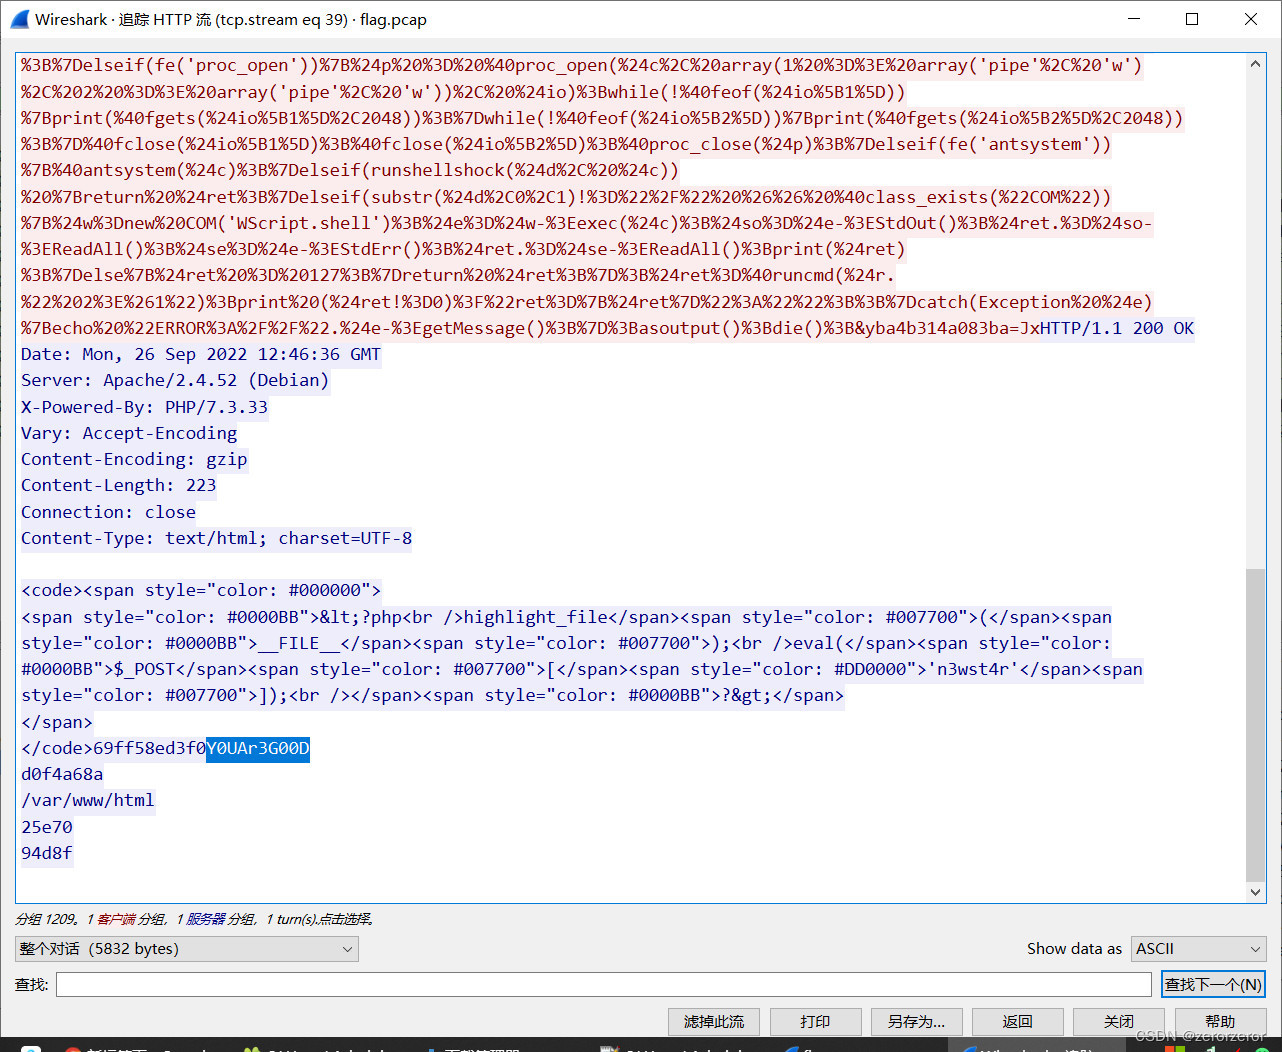The width and height of the screenshot is (1282, 1052).
Task: Click the stream scrollbar down arrow
Action: [x=1256, y=892]
